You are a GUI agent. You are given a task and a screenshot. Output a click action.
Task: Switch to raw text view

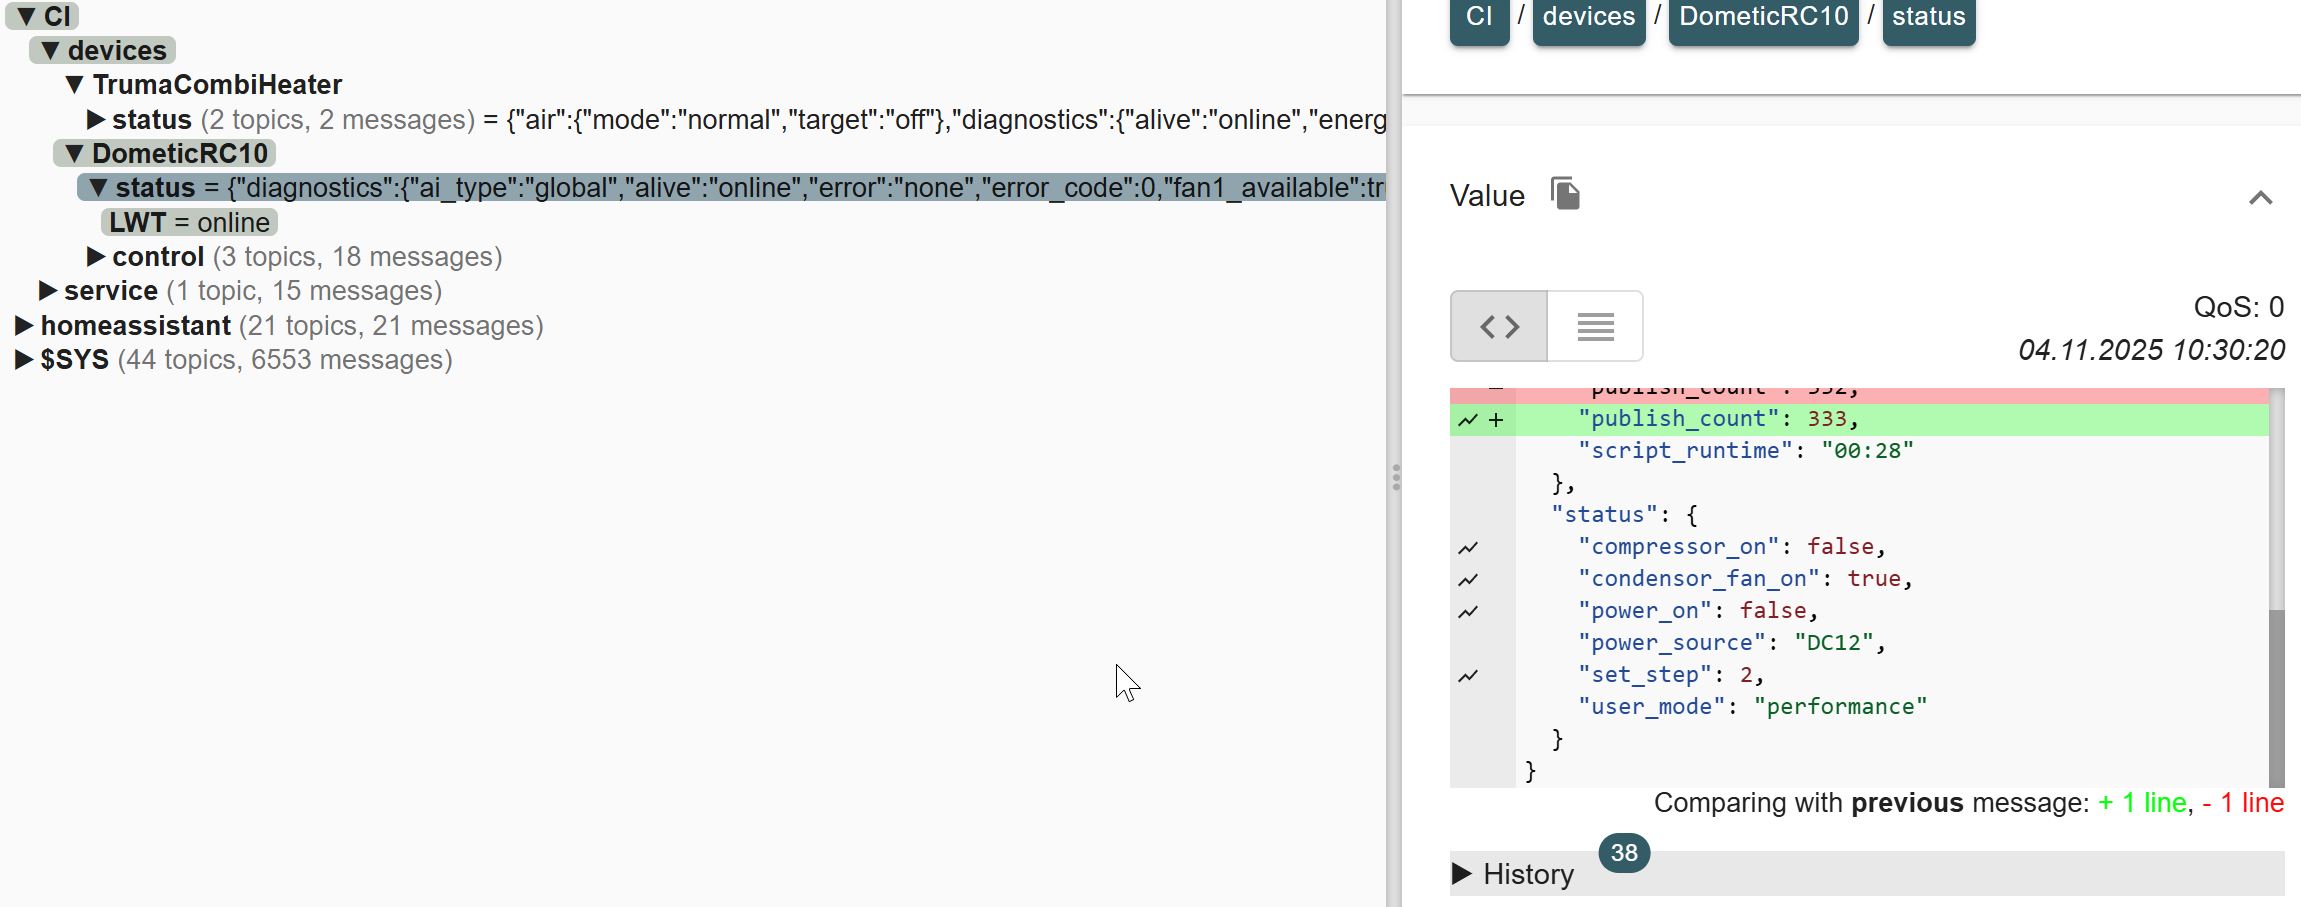coord(1595,326)
